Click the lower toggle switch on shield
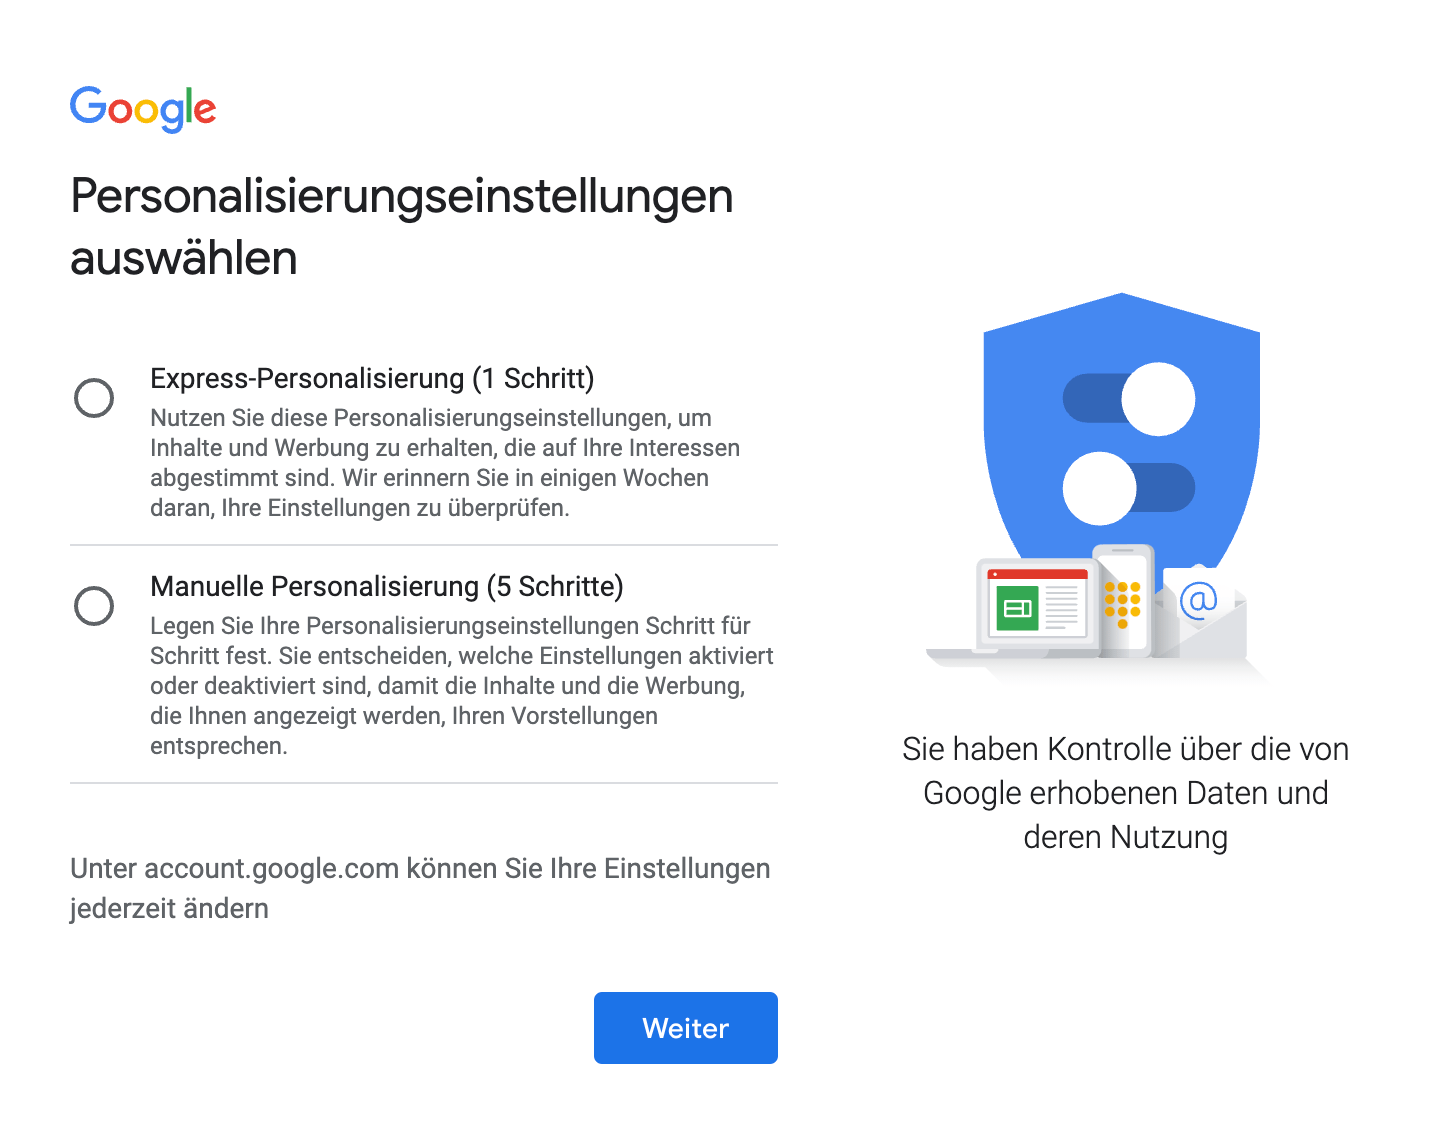1441x1137 pixels. tap(1129, 488)
